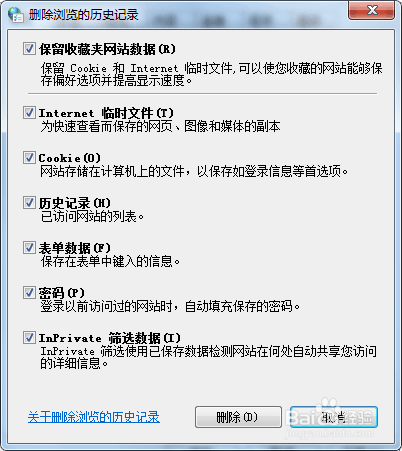Click the 删除 (D) button

pos(238,417)
